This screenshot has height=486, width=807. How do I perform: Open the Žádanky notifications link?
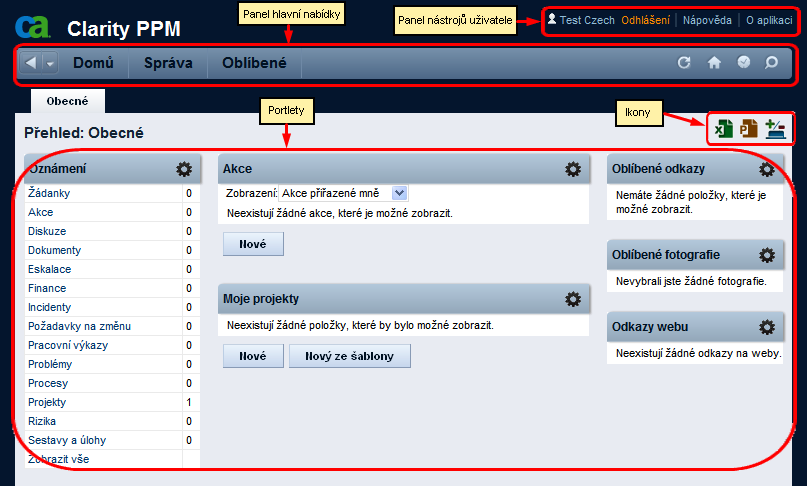pyautogui.click(x=49, y=193)
